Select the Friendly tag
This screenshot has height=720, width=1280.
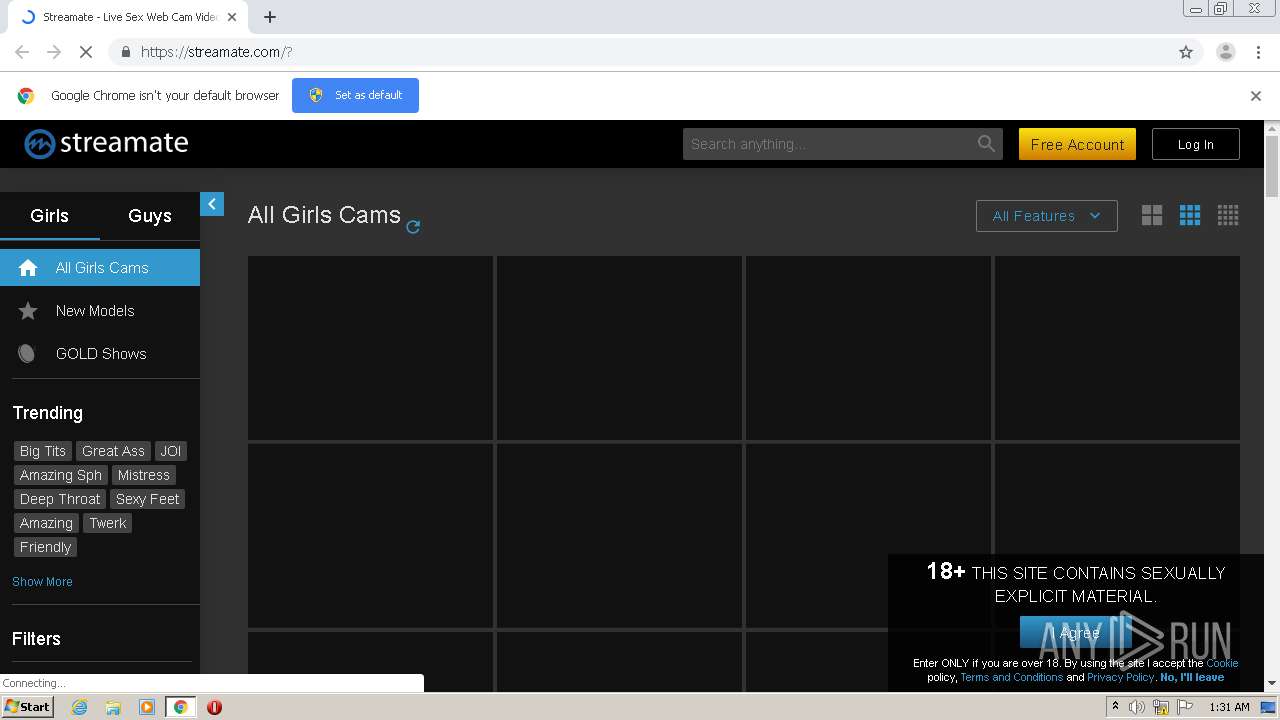point(45,547)
